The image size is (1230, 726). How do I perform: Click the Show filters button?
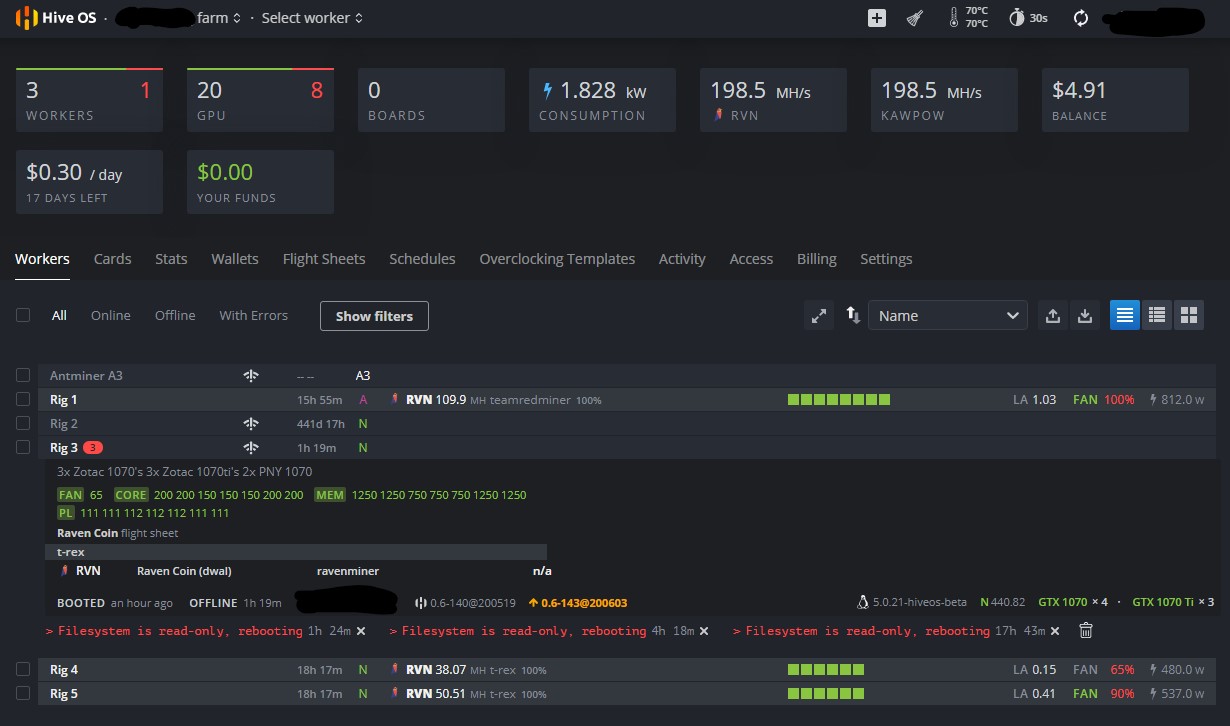pos(374,315)
